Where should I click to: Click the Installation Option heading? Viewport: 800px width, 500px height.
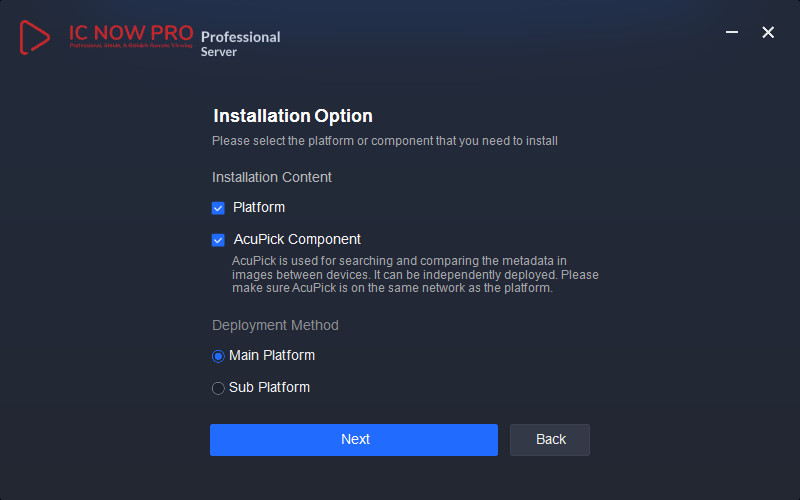293,116
